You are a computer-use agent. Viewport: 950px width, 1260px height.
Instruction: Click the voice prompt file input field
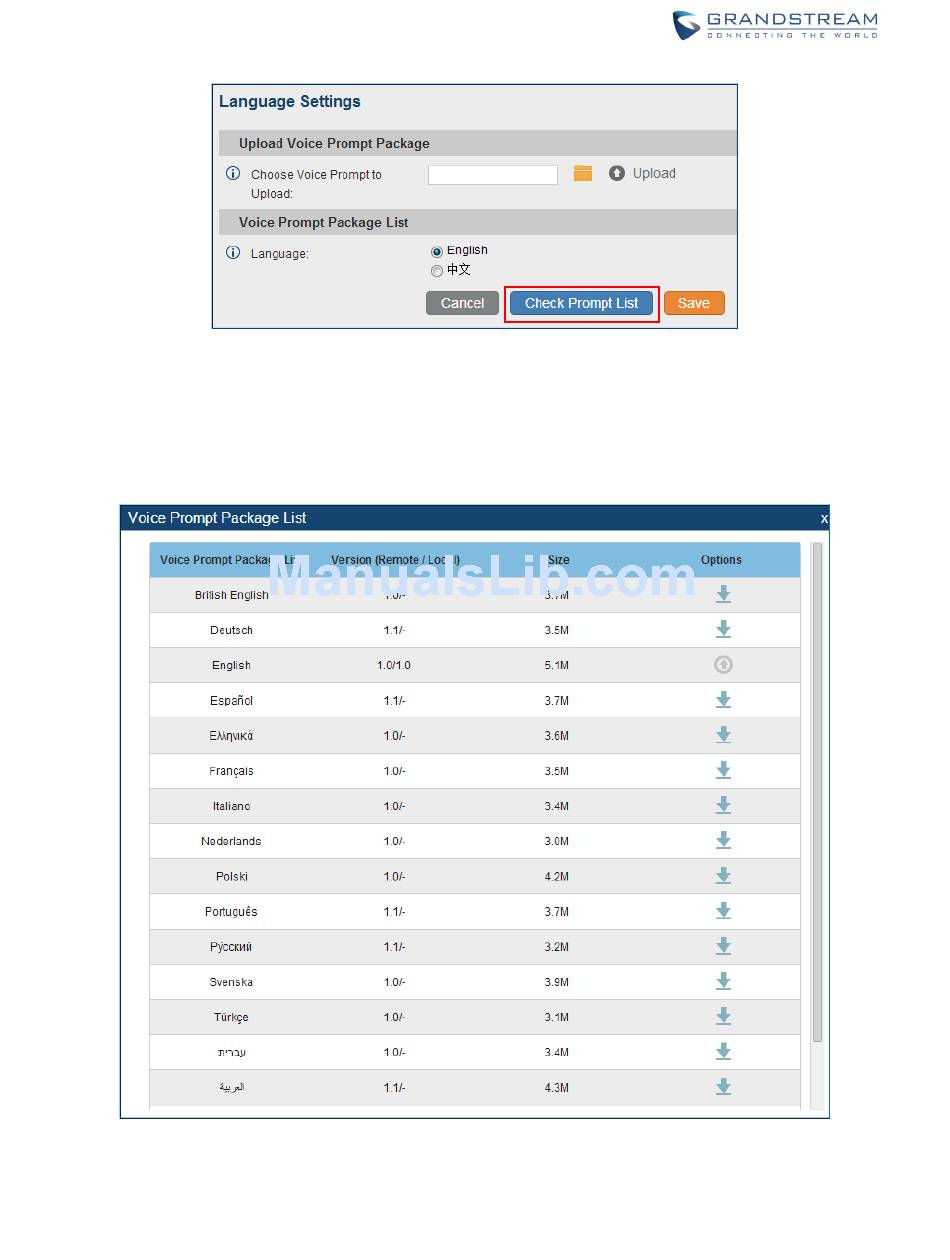(493, 175)
